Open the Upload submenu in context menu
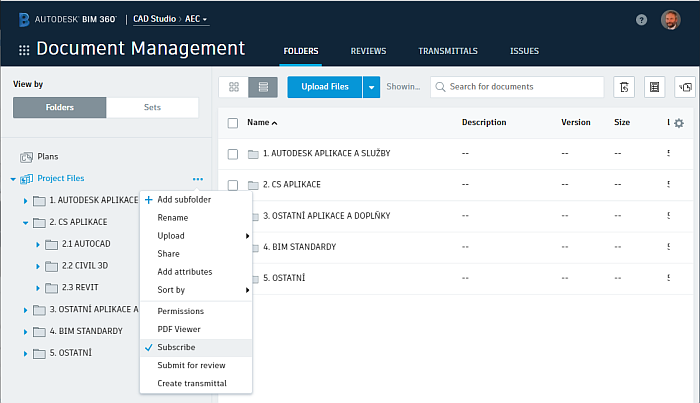 click(196, 236)
